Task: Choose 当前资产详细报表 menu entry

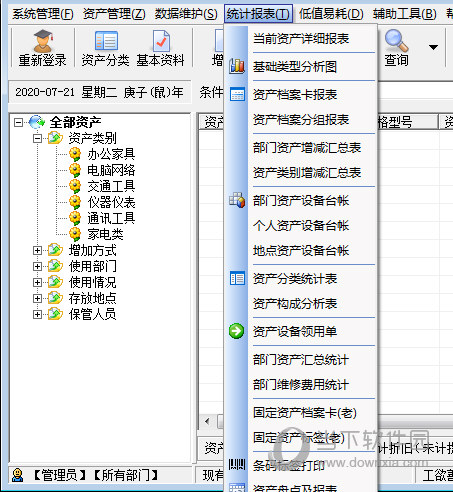Action: click(x=301, y=39)
